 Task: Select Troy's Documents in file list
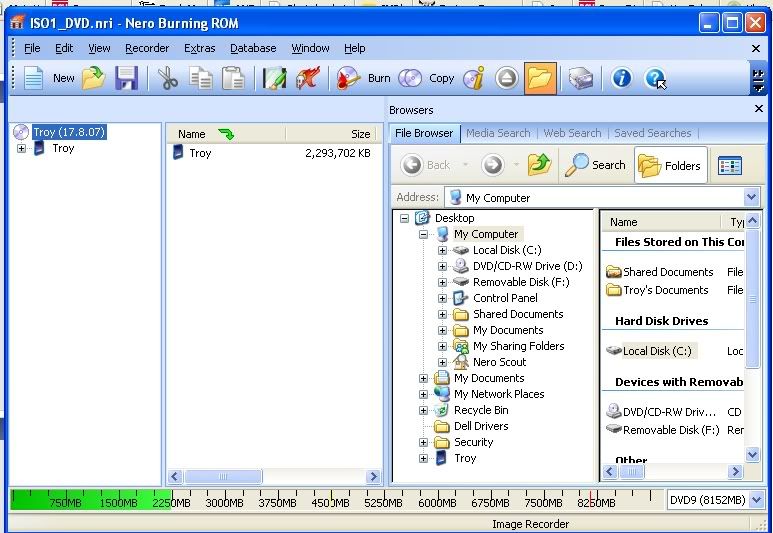tap(665, 290)
